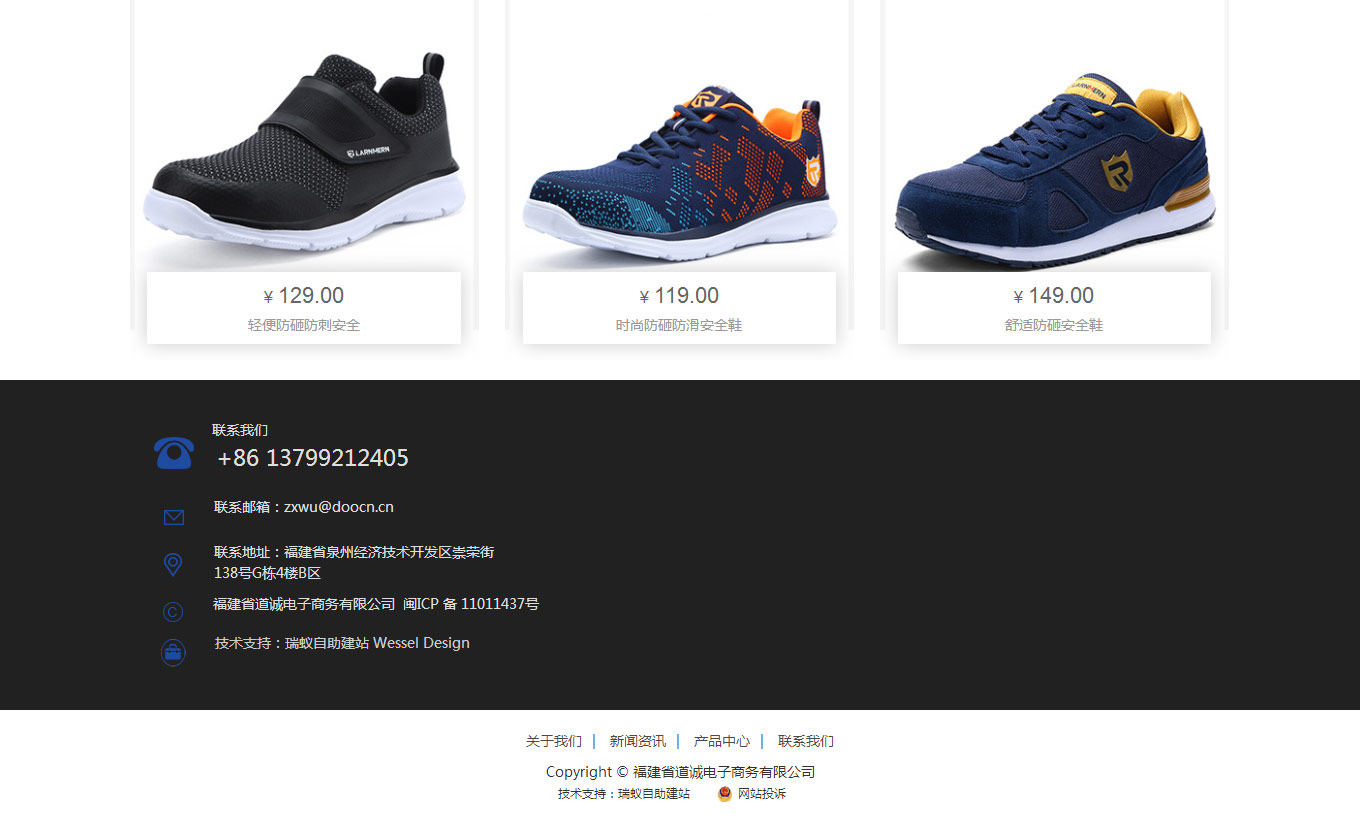Image resolution: width=1360 pixels, height=823 pixels.
Task: Open 瑞蚁自助建站 Wessel Design link
Action: click(377, 643)
